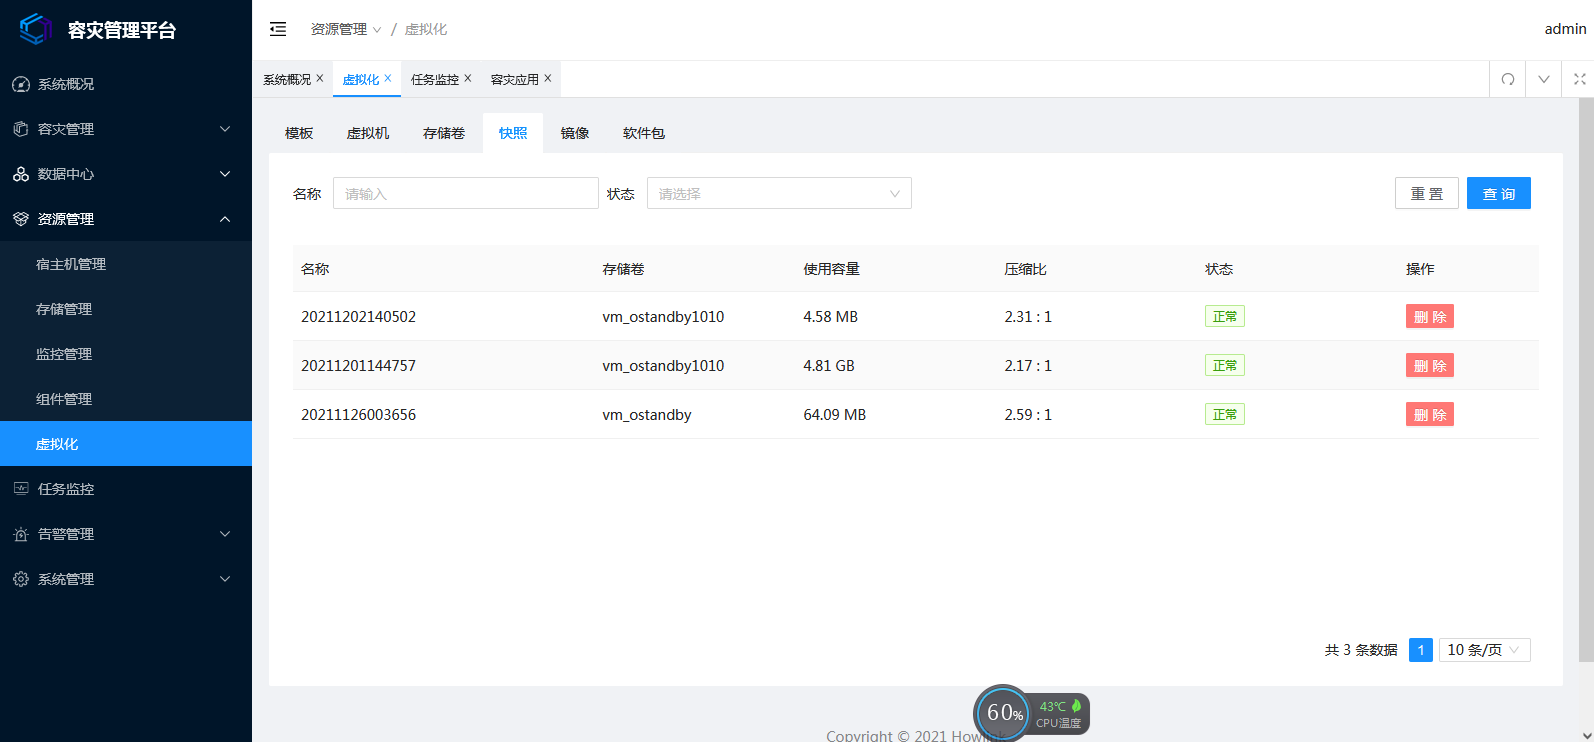Click the 数据中心 sidebar icon

tap(21, 174)
